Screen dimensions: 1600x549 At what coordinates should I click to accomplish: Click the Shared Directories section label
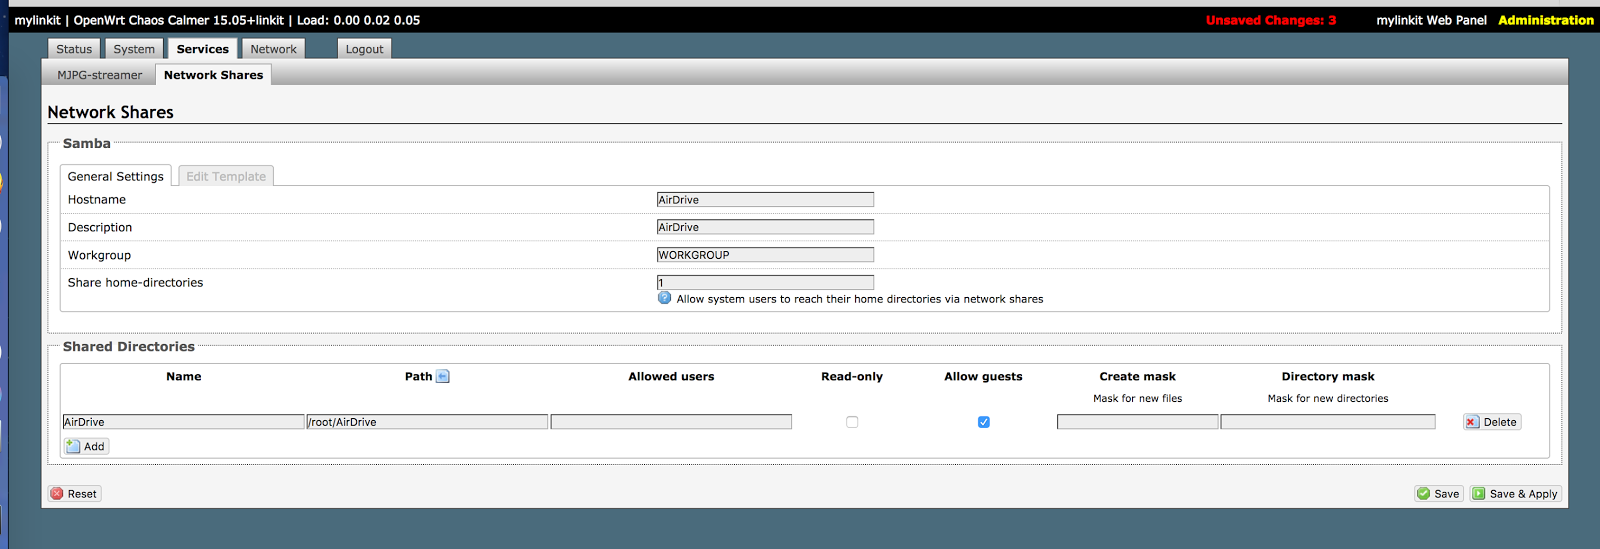coord(129,346)
